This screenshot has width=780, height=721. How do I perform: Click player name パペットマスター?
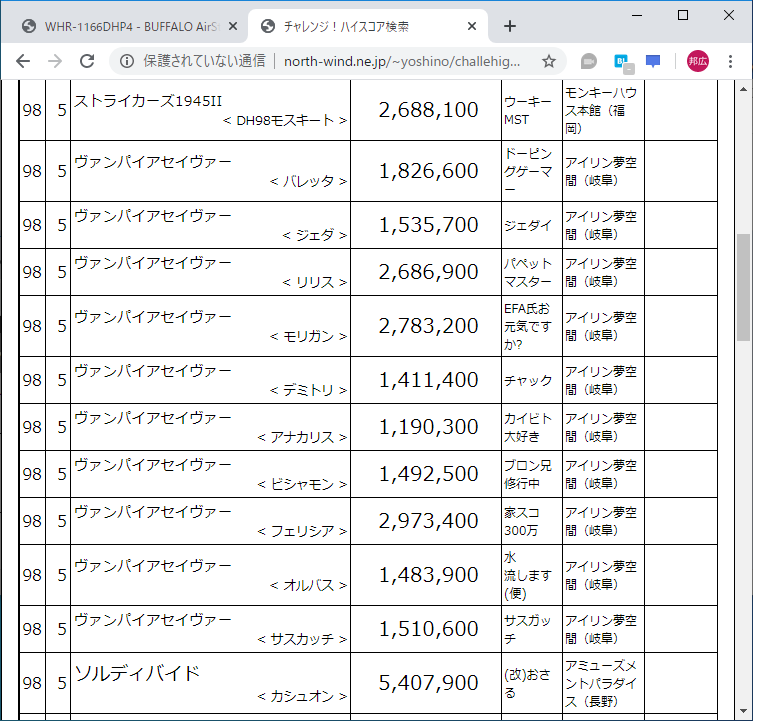528,272
